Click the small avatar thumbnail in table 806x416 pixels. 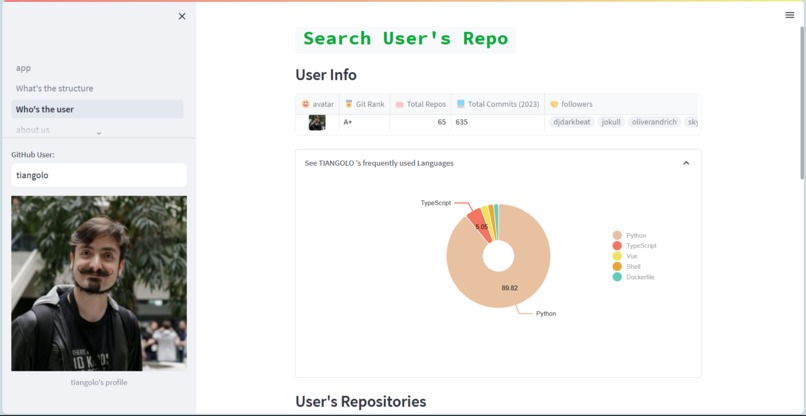(317, 122)
